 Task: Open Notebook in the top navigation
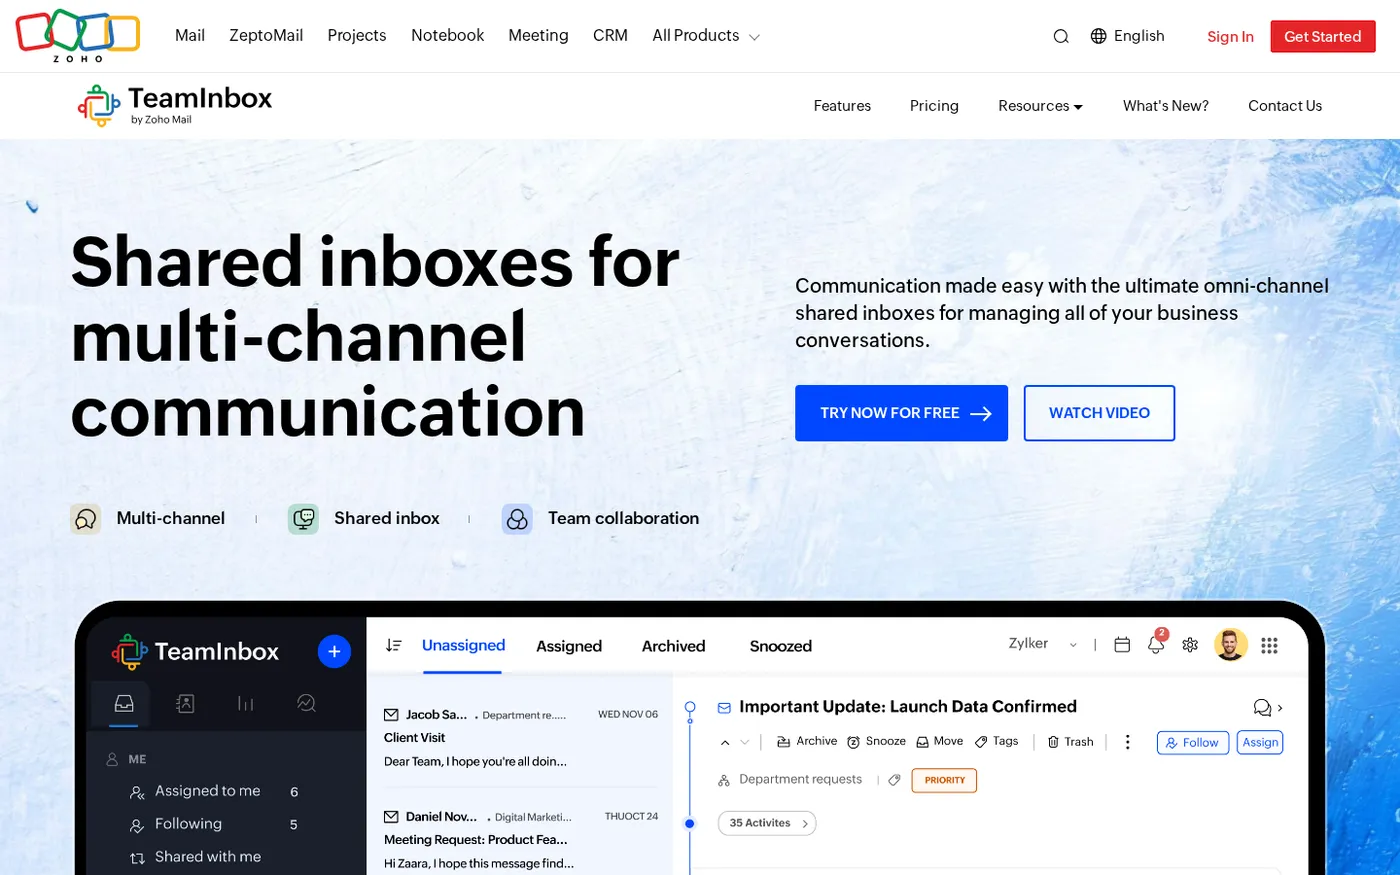coord(447,36)
